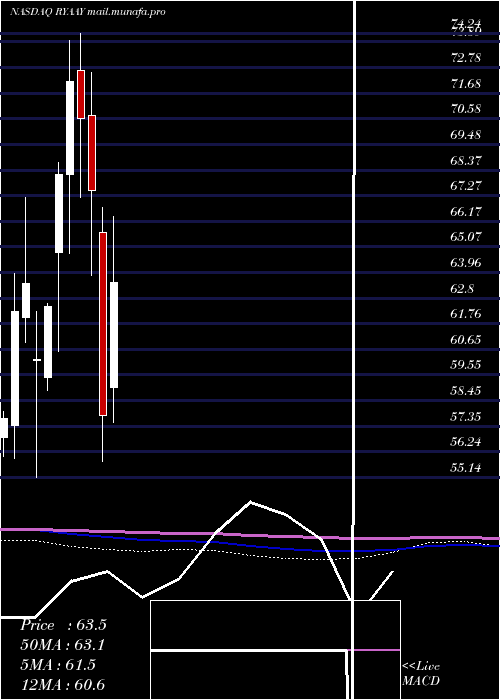Click the 55.14 price axis label

point(466,468)
